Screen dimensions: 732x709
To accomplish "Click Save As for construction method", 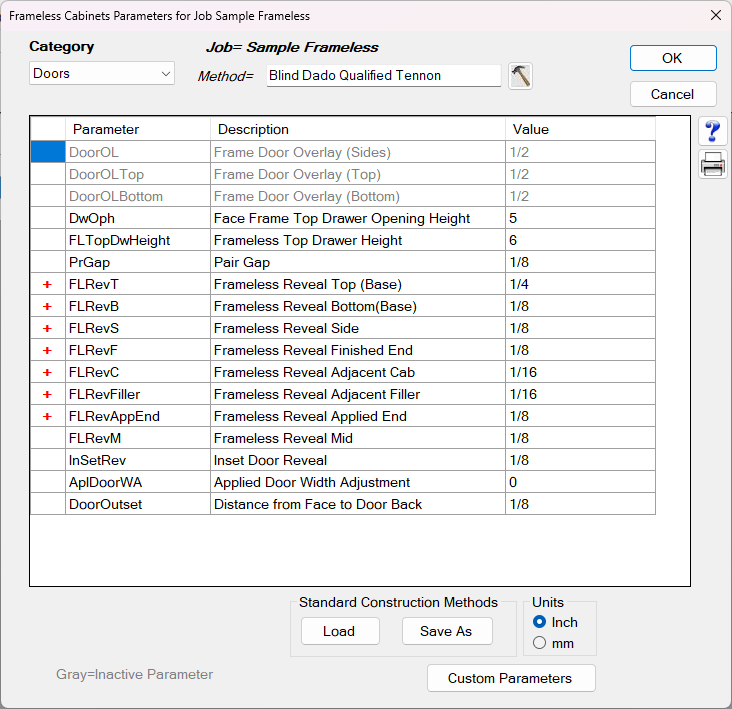I will 446,631.
